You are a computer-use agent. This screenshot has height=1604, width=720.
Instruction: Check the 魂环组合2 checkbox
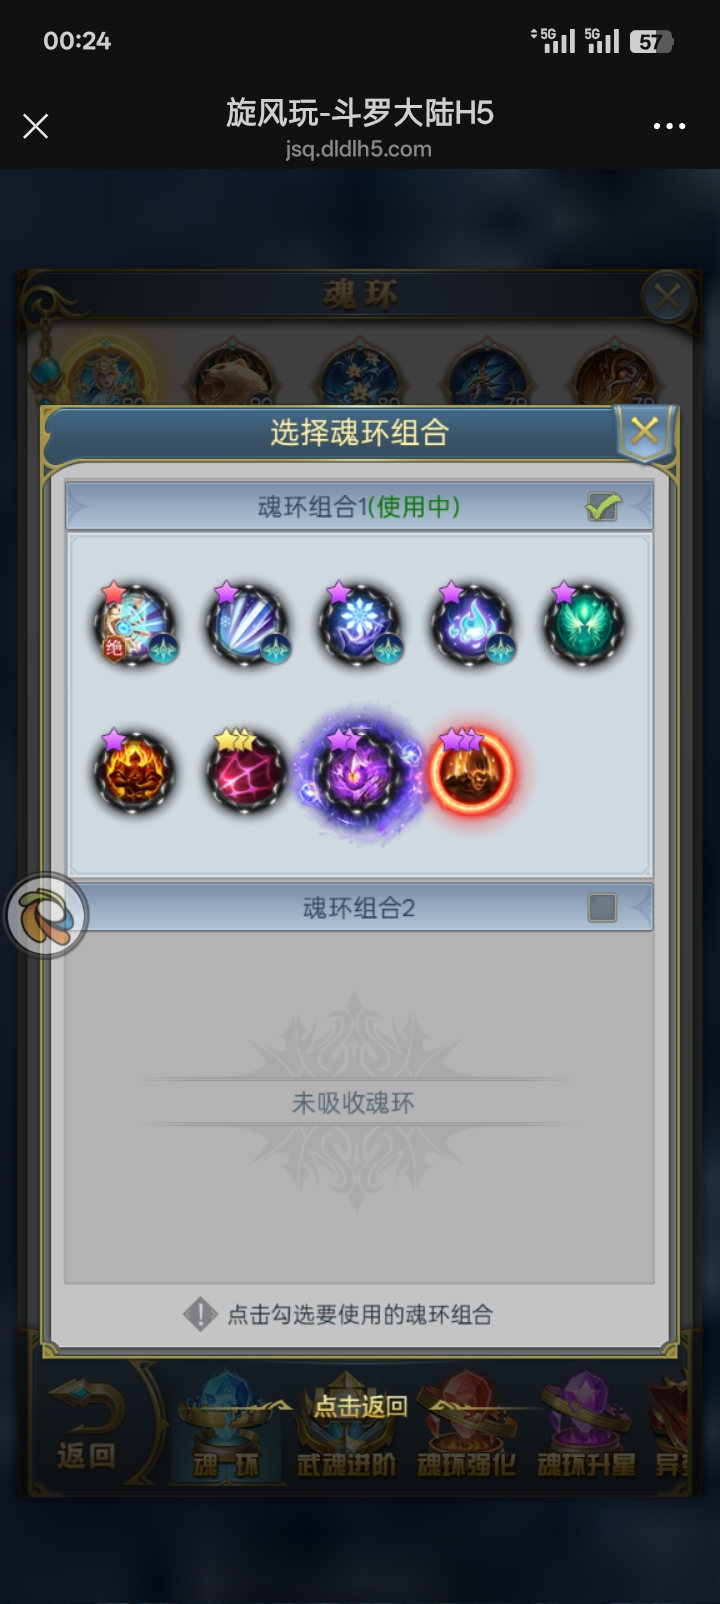[x=602, y=908]
